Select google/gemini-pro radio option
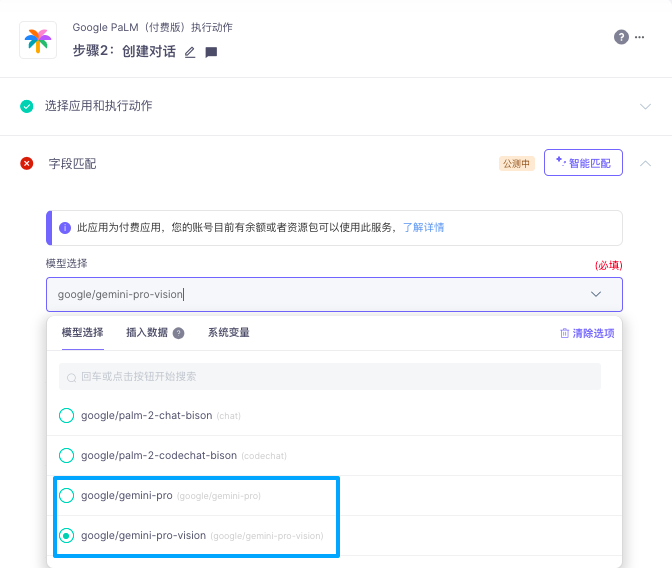Image resolution: width=672 pixels, height=568 pixels. click(66, 496)
